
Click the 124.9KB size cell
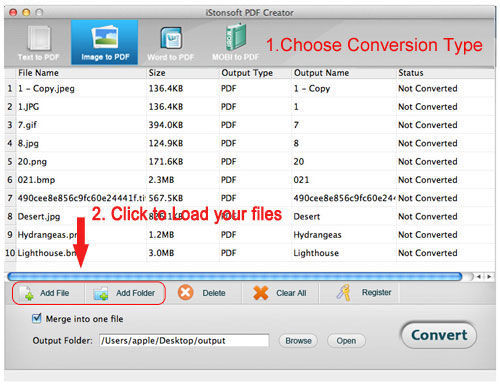click(166, 143)
